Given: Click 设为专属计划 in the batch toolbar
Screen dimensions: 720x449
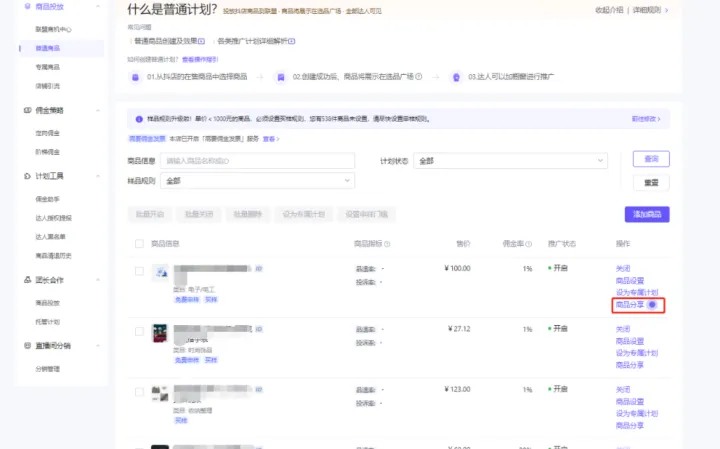Looking at the screenshot, I should (x=304, y=214).
